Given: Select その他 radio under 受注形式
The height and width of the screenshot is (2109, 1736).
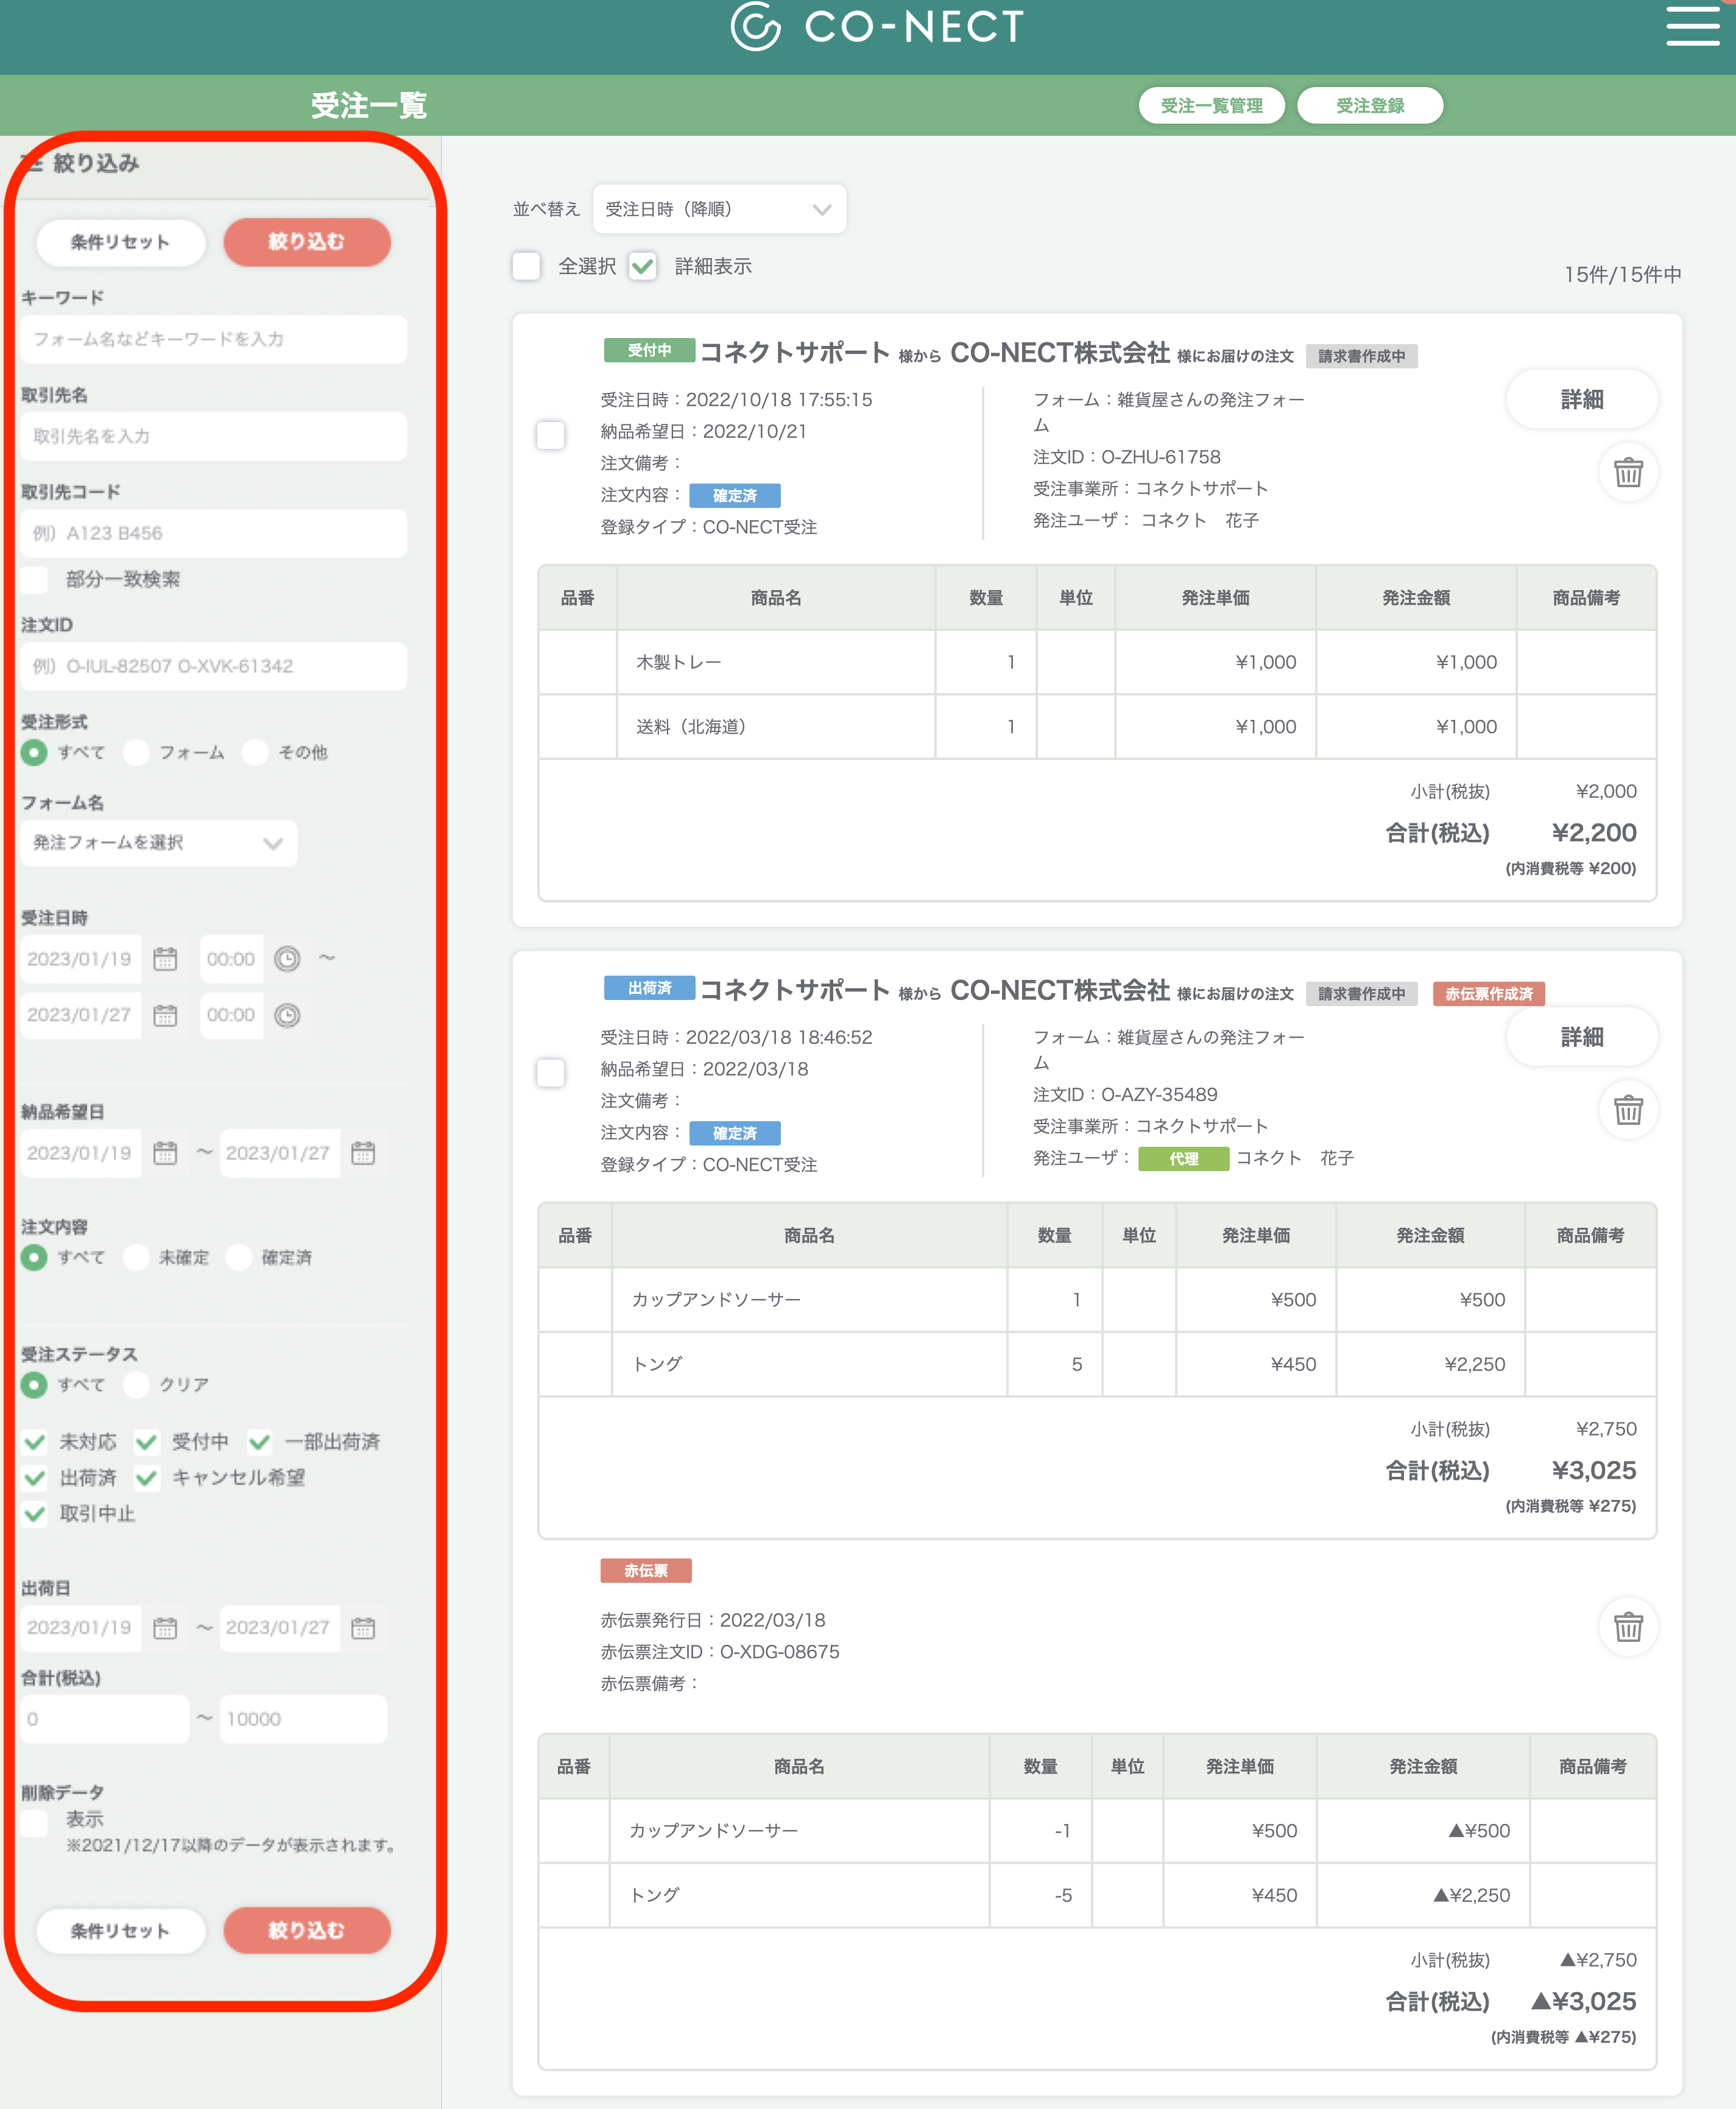Looking at the screenshot, I should pyautogui.click(x=256, y=752).
